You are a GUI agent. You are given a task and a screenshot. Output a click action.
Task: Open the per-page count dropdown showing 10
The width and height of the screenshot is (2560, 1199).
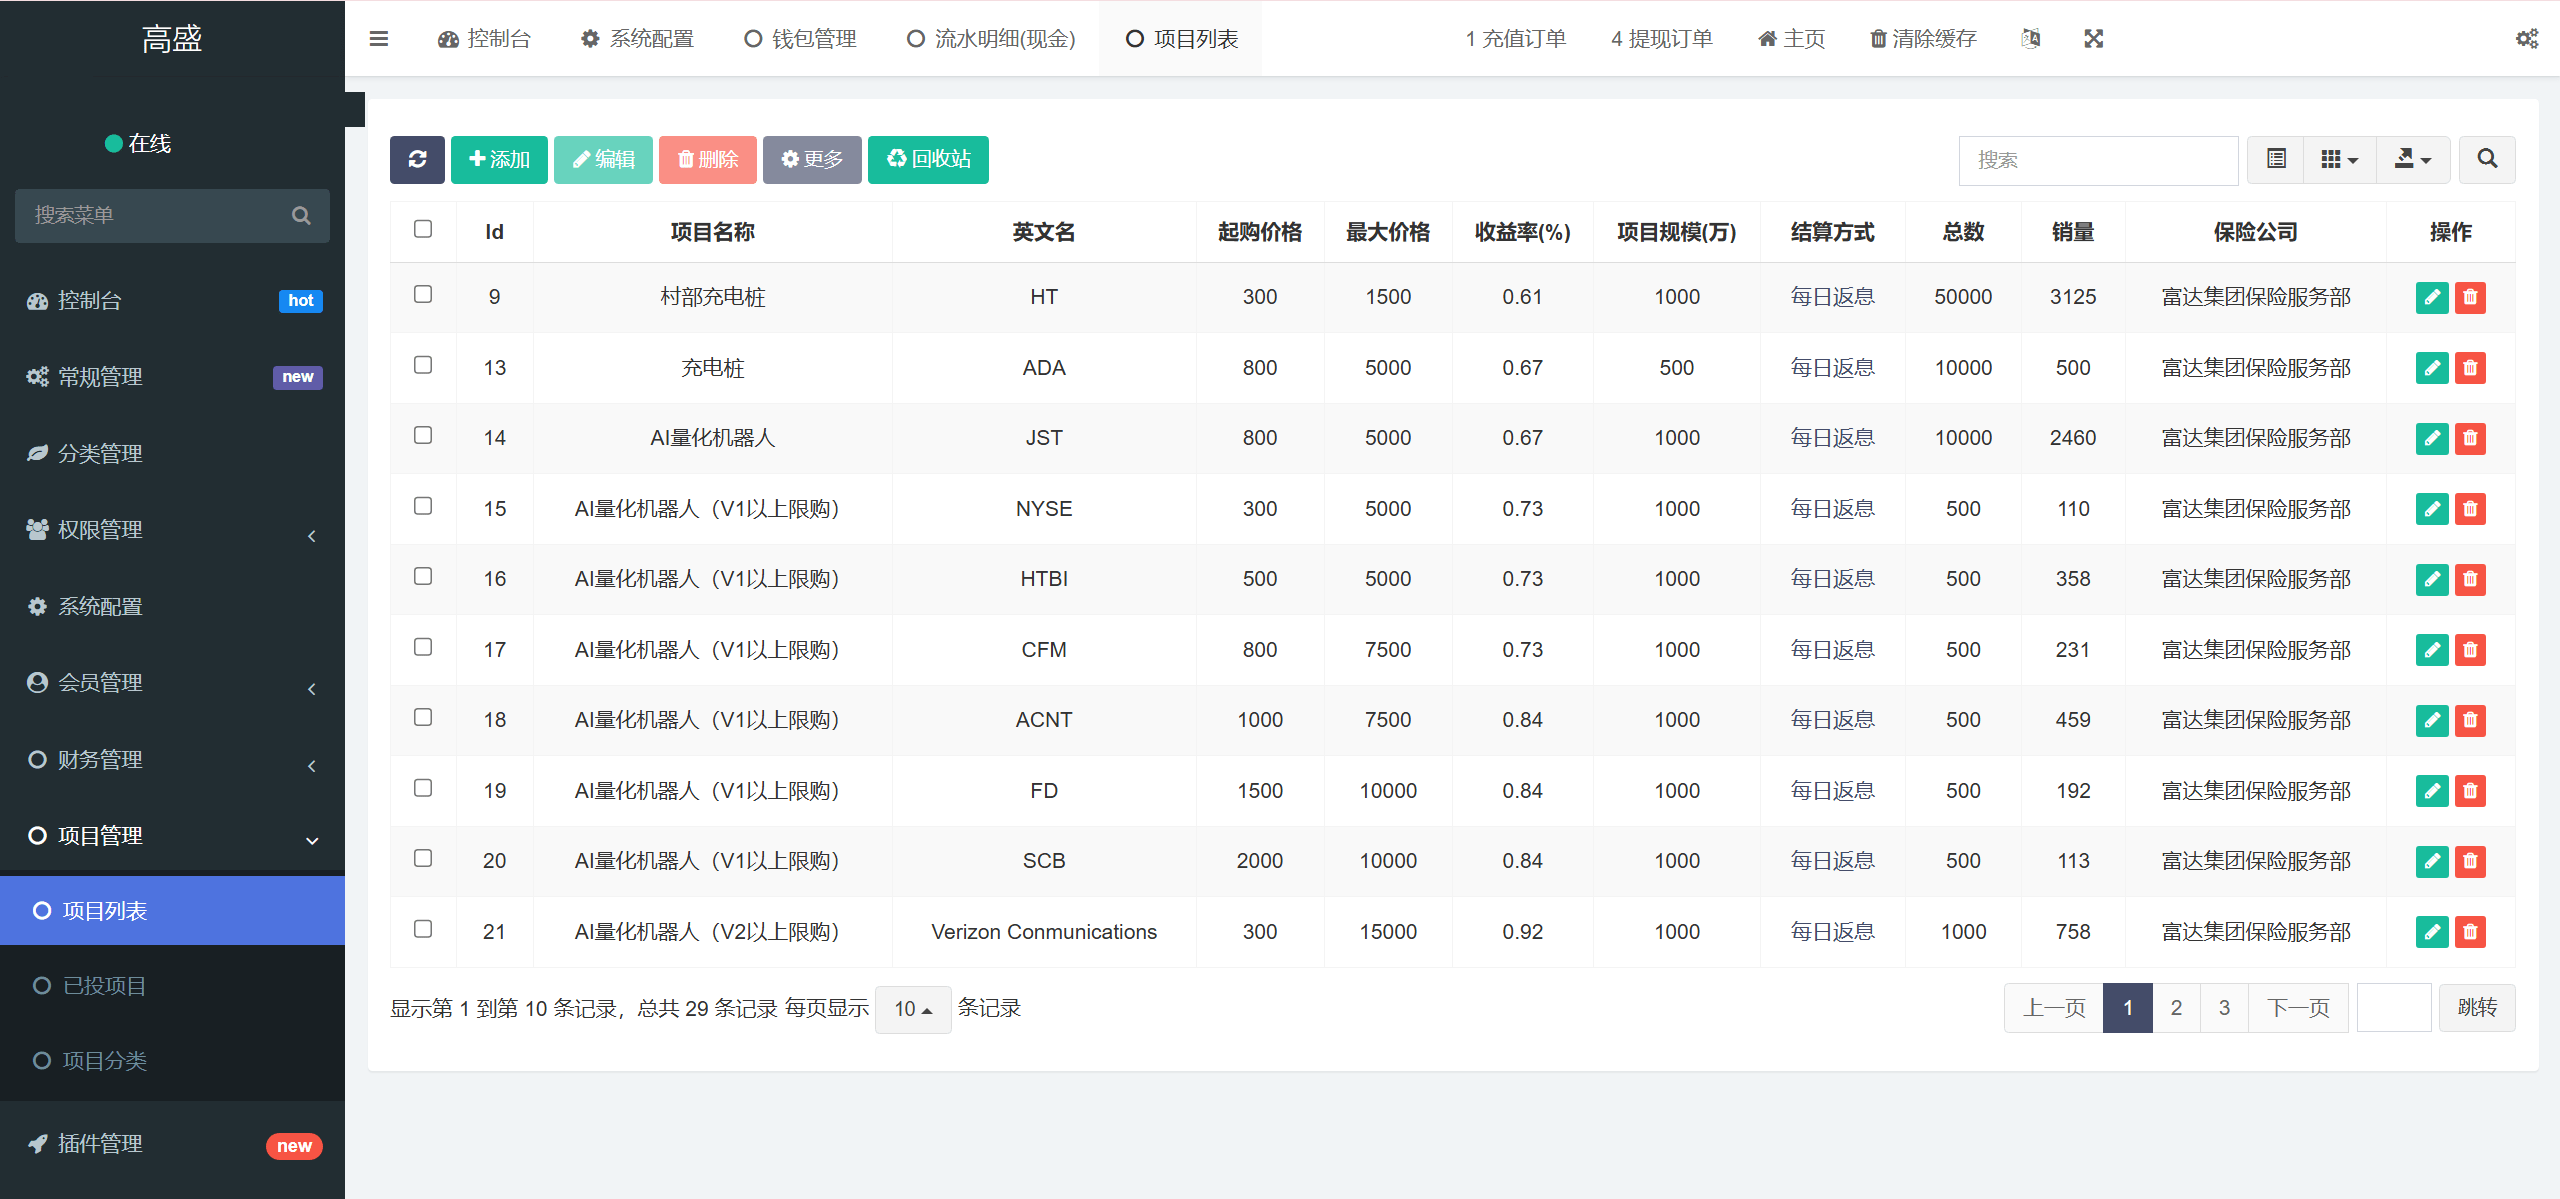click(911, 1008)
